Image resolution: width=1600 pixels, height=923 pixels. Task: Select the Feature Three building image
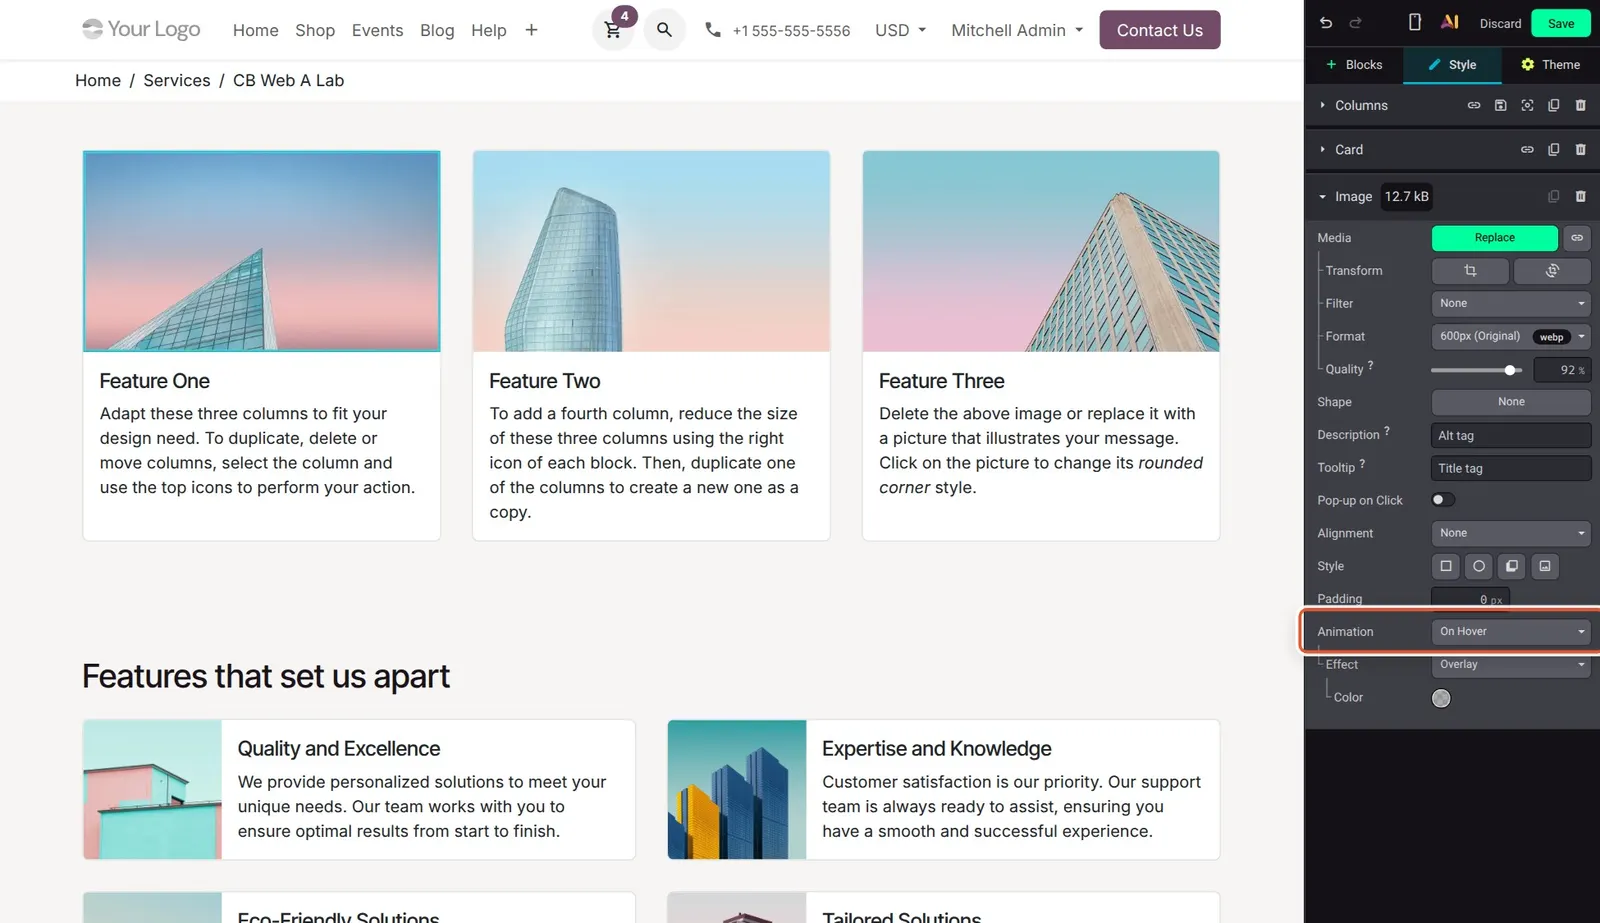(x=1041, y=251)
